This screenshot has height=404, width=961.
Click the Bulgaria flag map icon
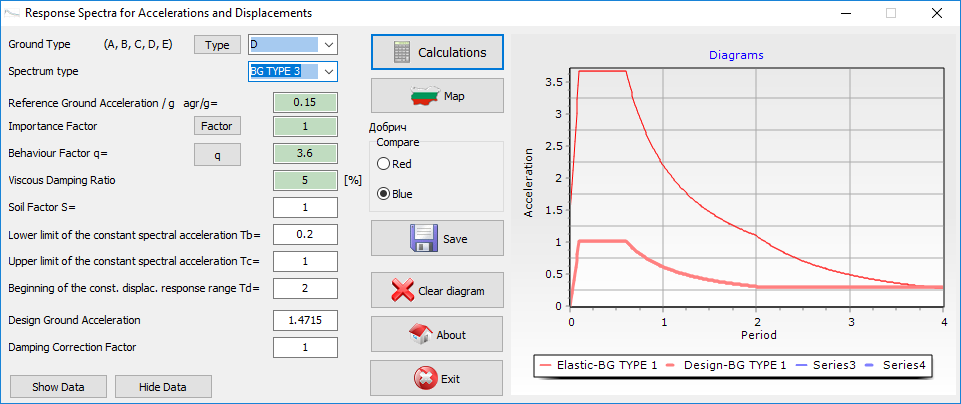tap(425, 96)
